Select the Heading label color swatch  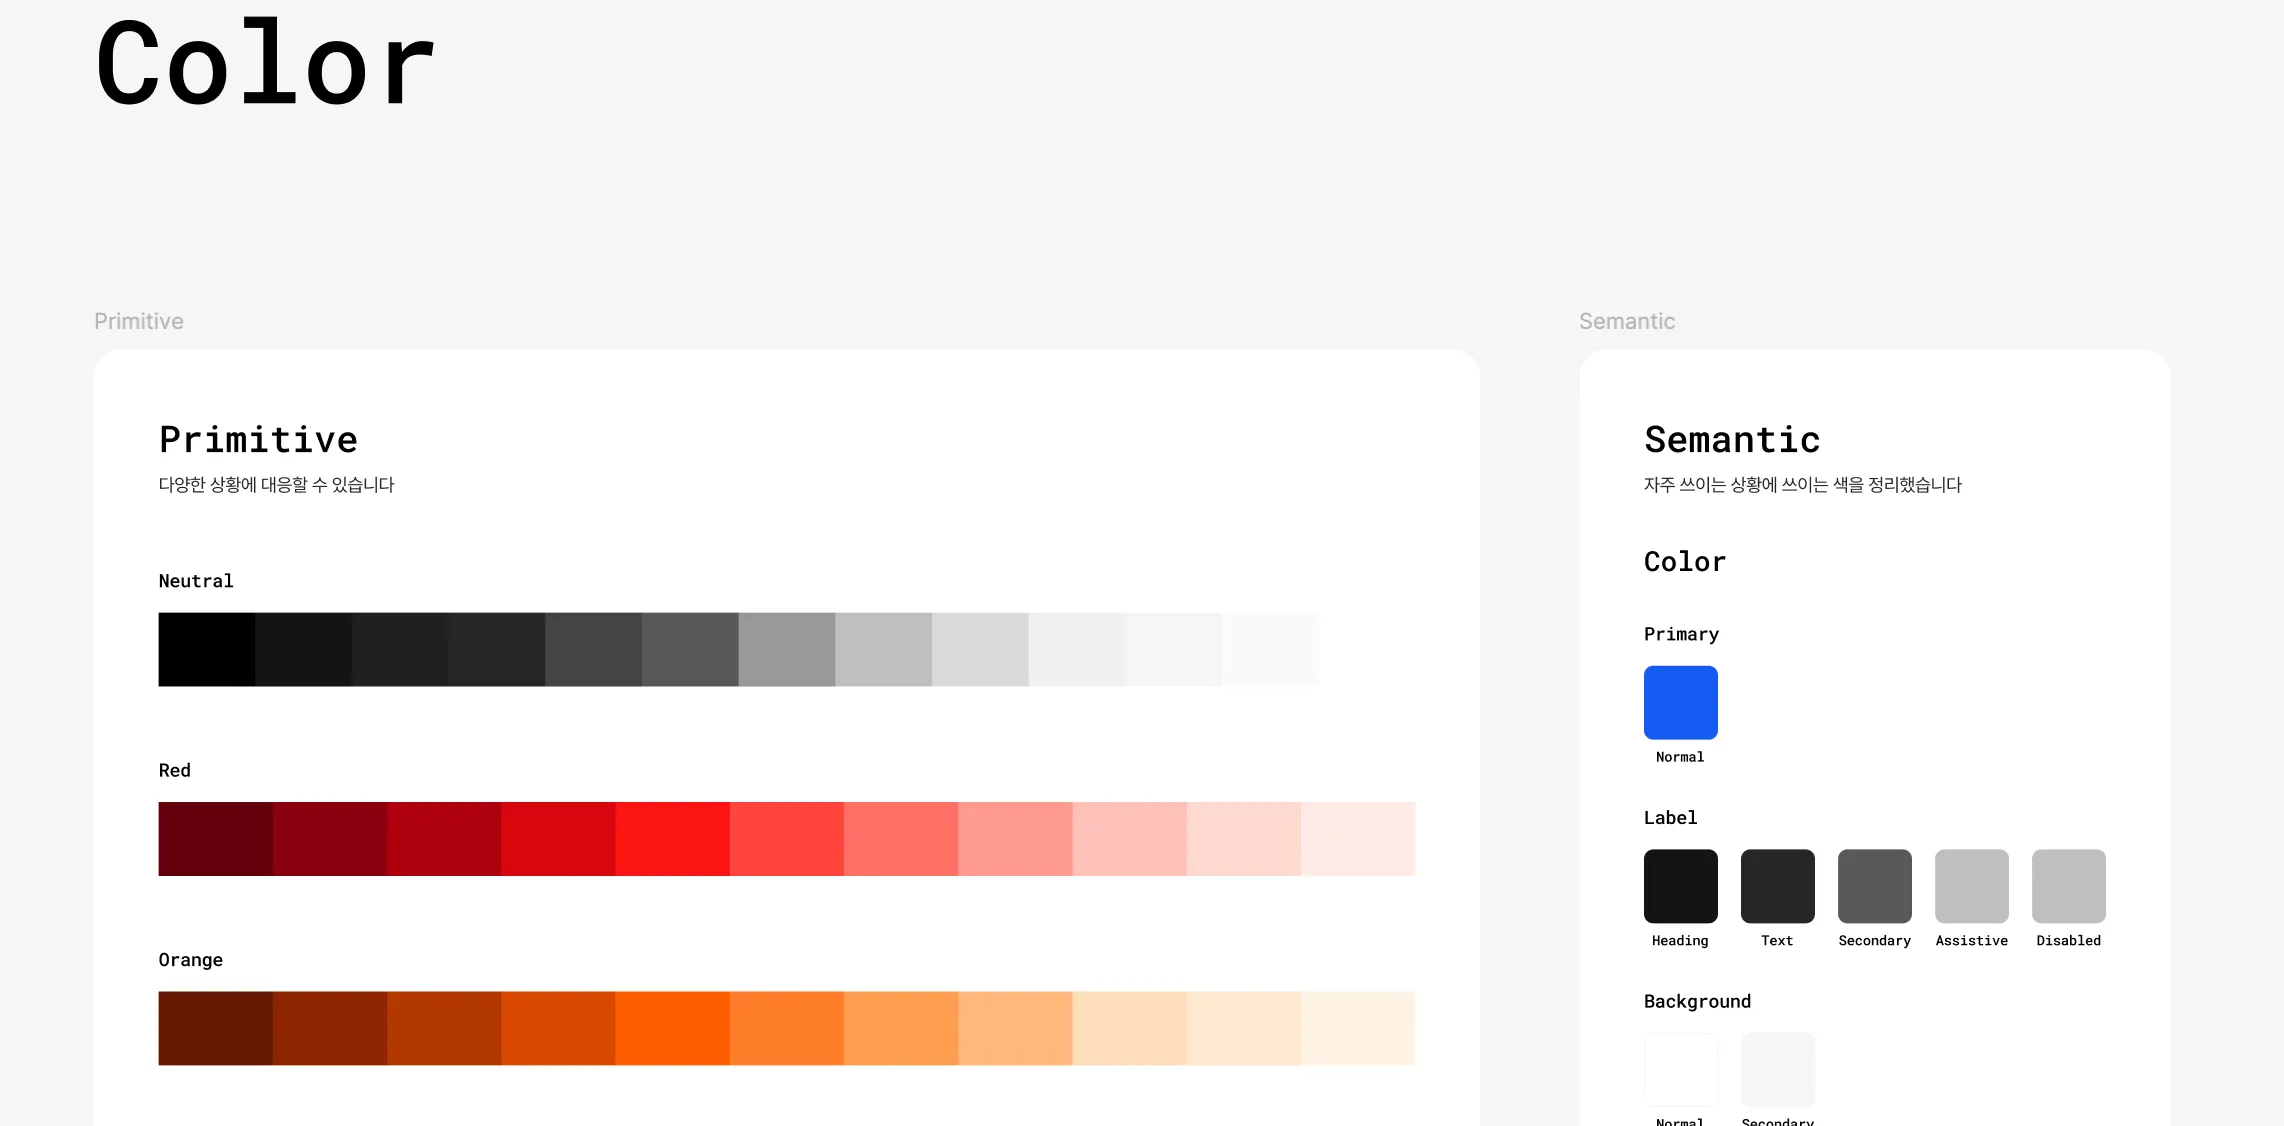(1680, 886)
